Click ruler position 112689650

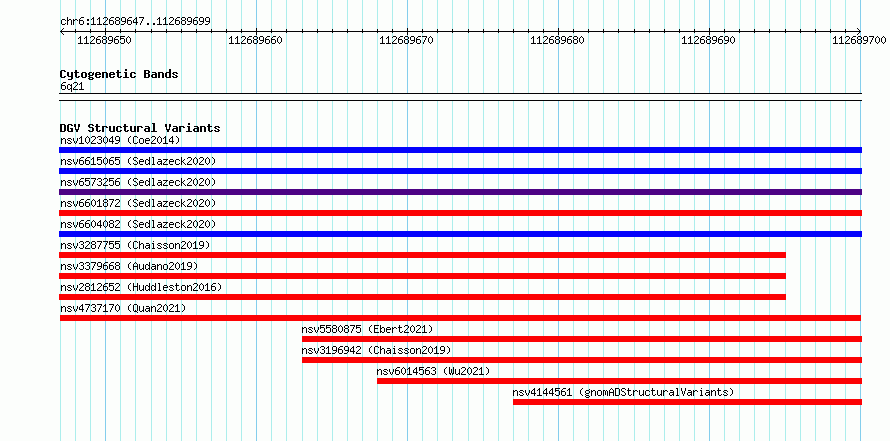coord(104,40)
